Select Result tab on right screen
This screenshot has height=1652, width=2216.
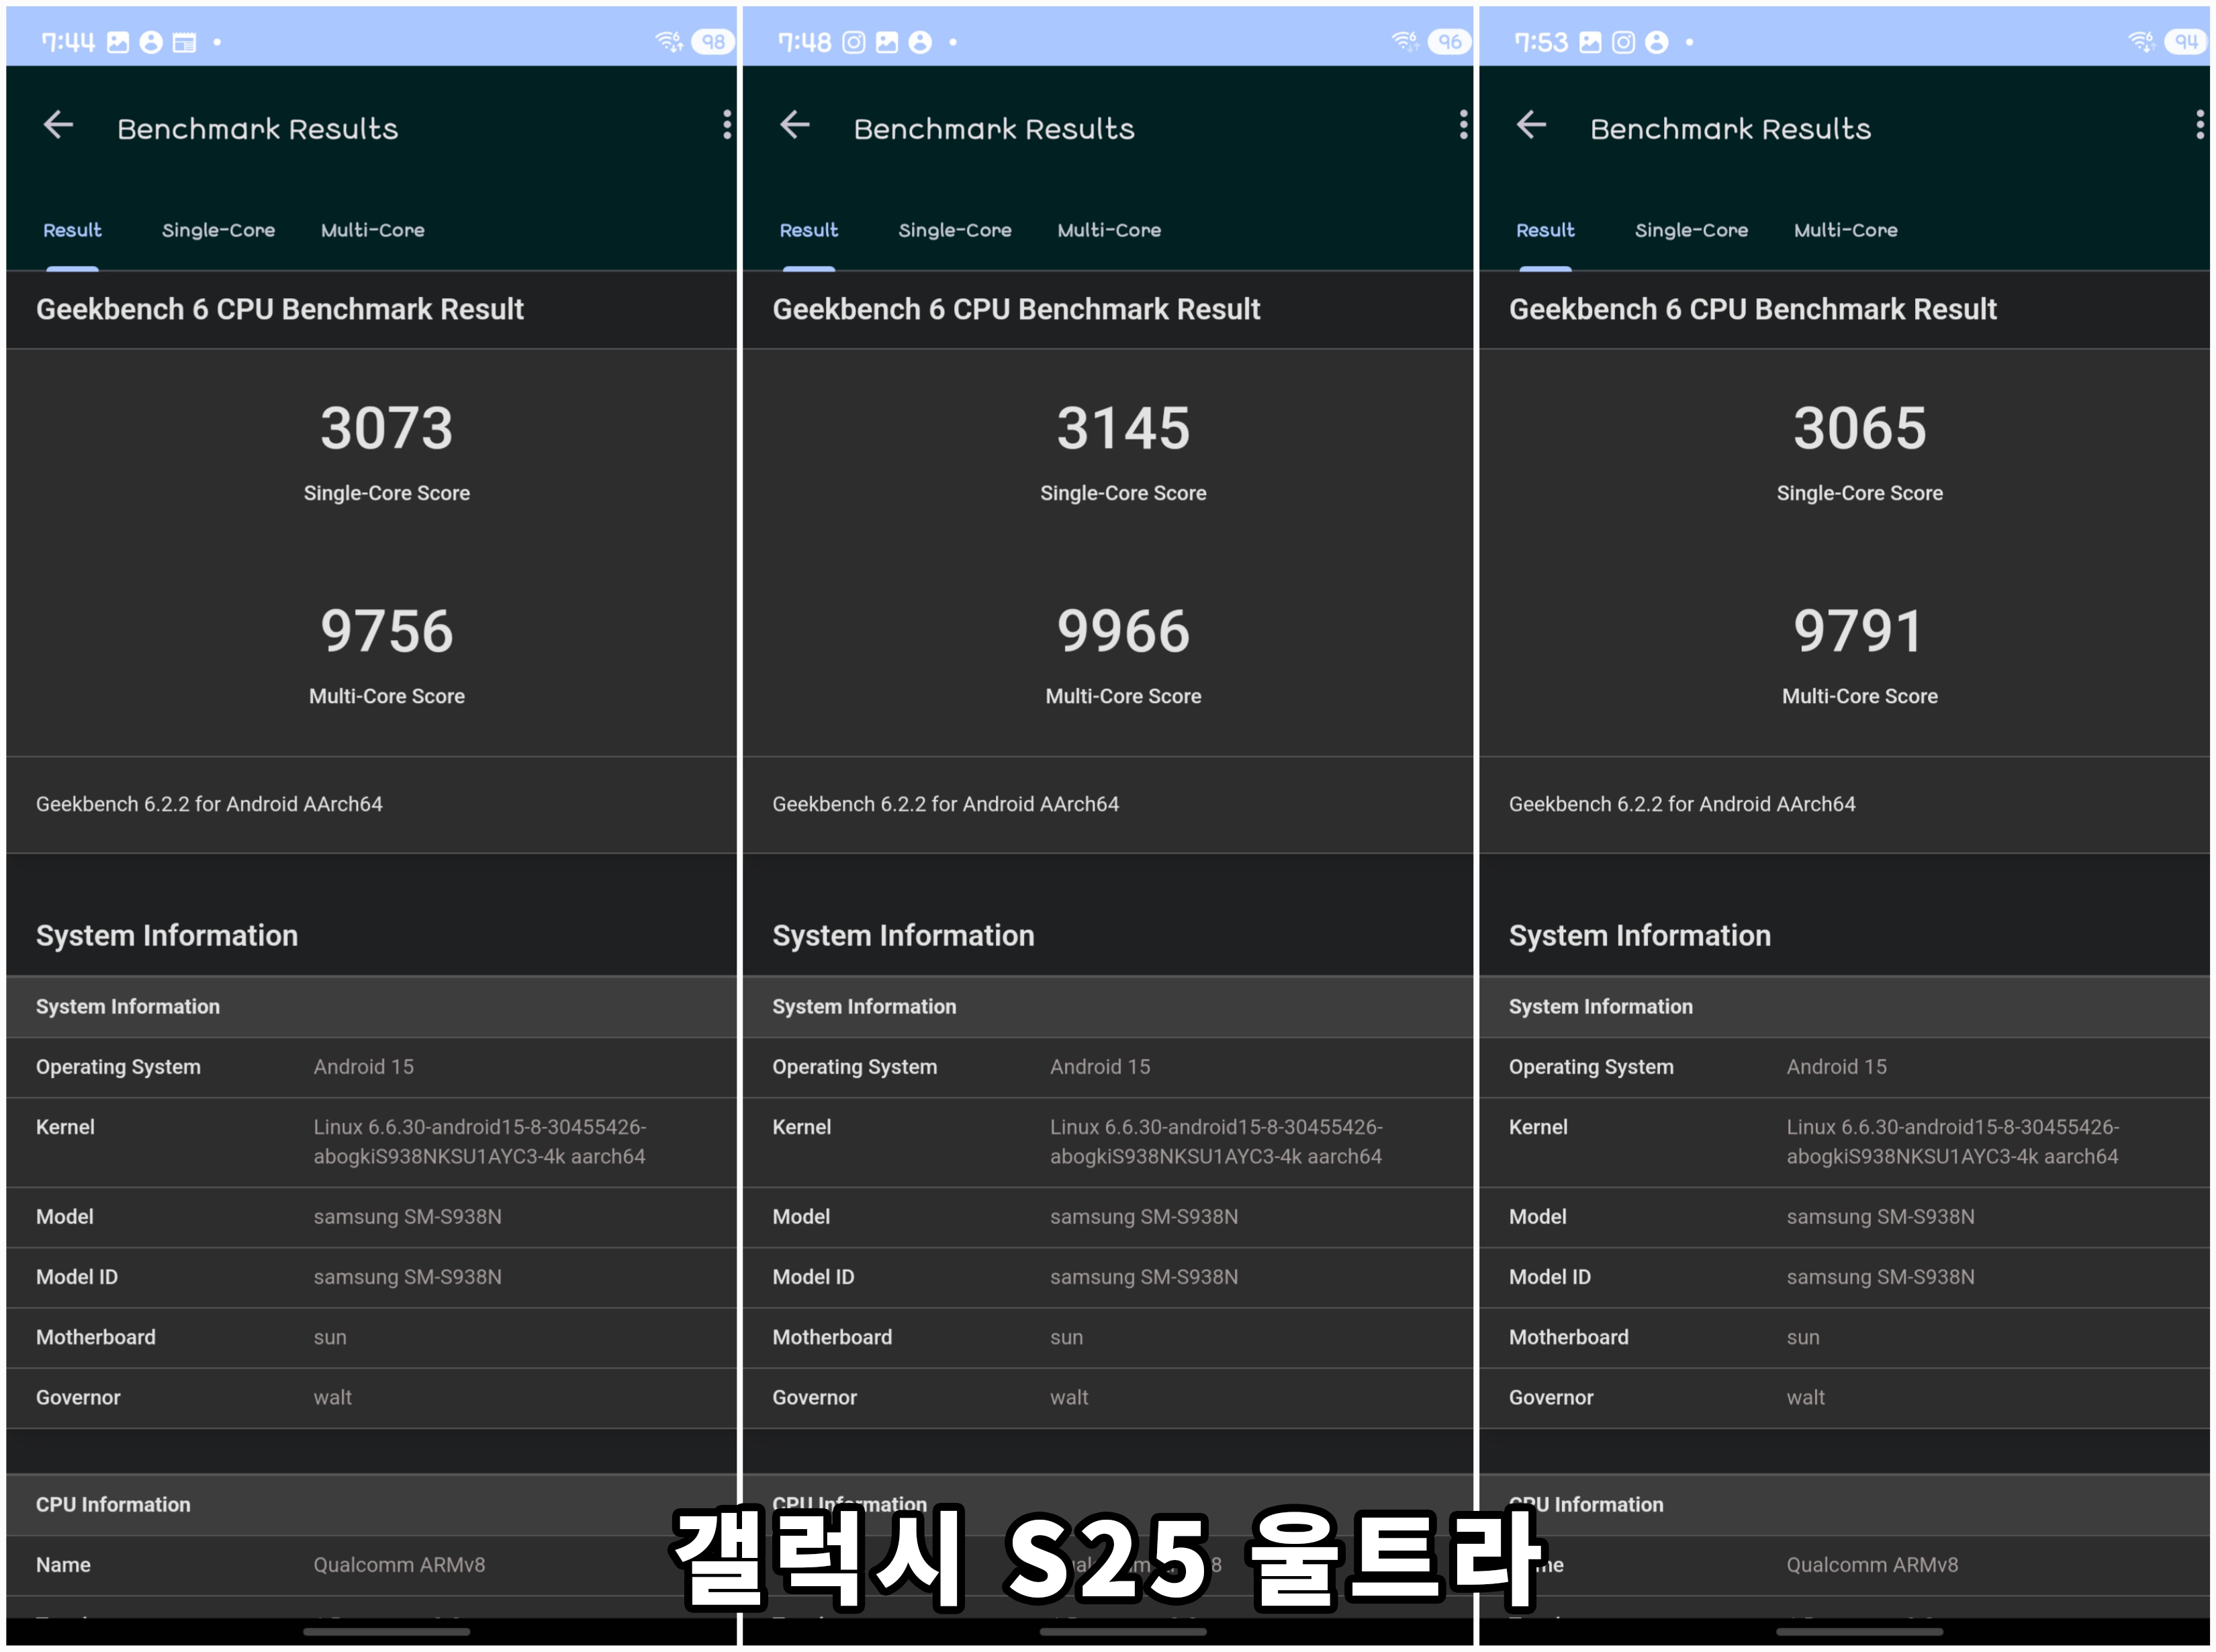tap(1544, 230)
